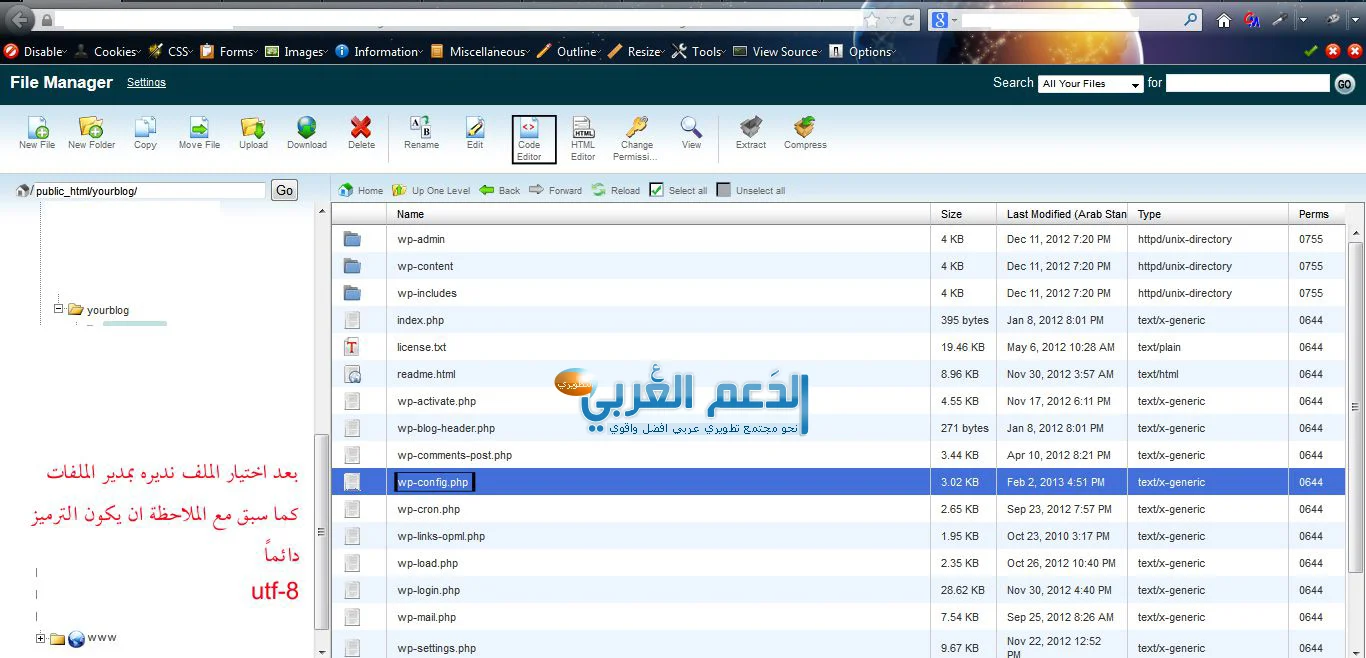The width and height of the screenshot is (1366, 658).
Task: Expand the www folder tree node
Action: (x=41, y=638)
